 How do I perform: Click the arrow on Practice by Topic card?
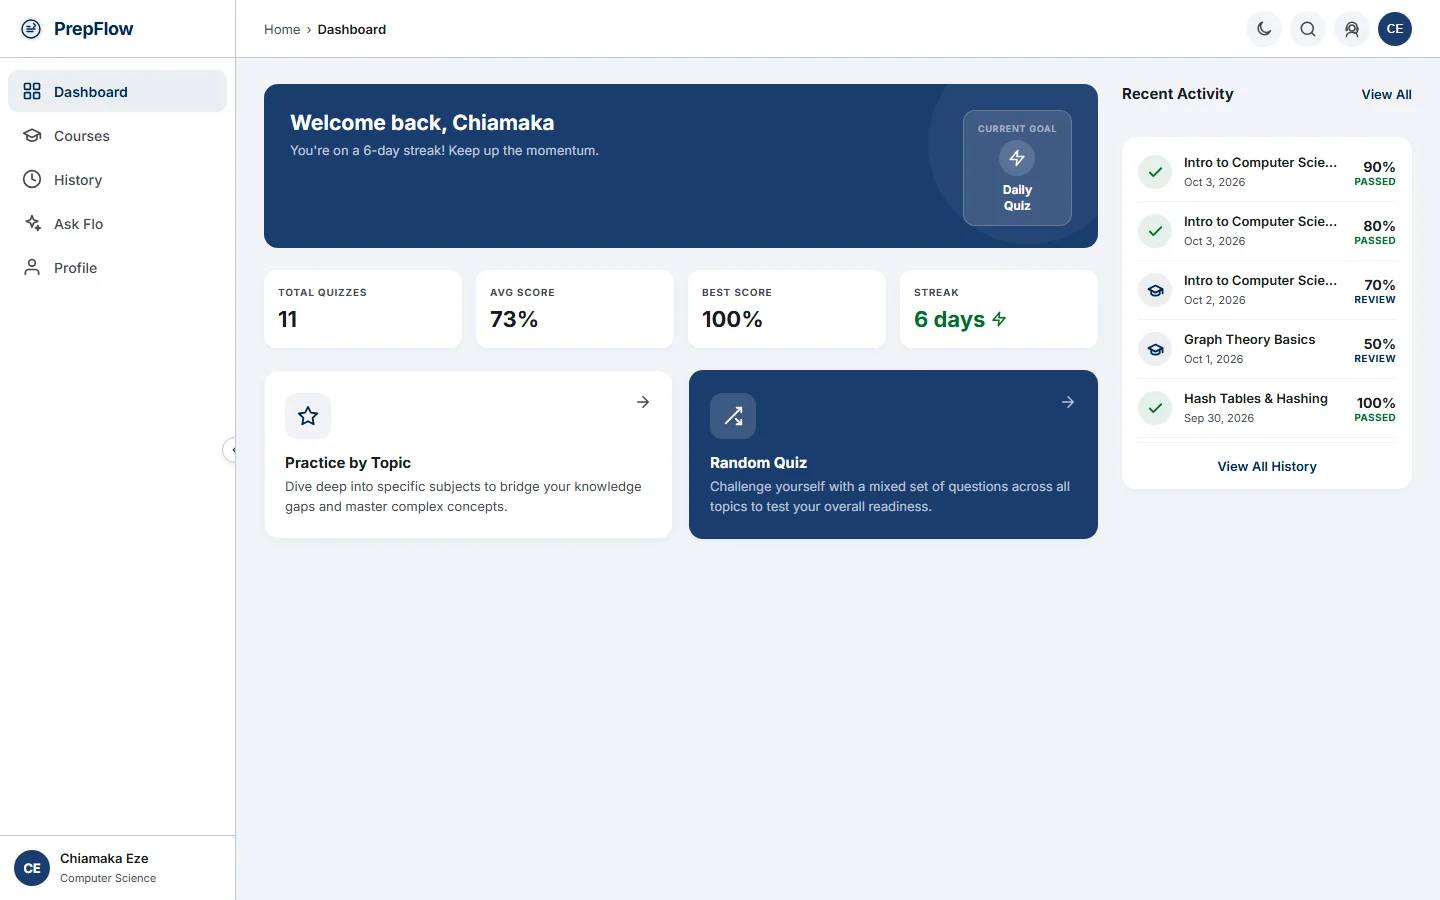pos(643,402)
